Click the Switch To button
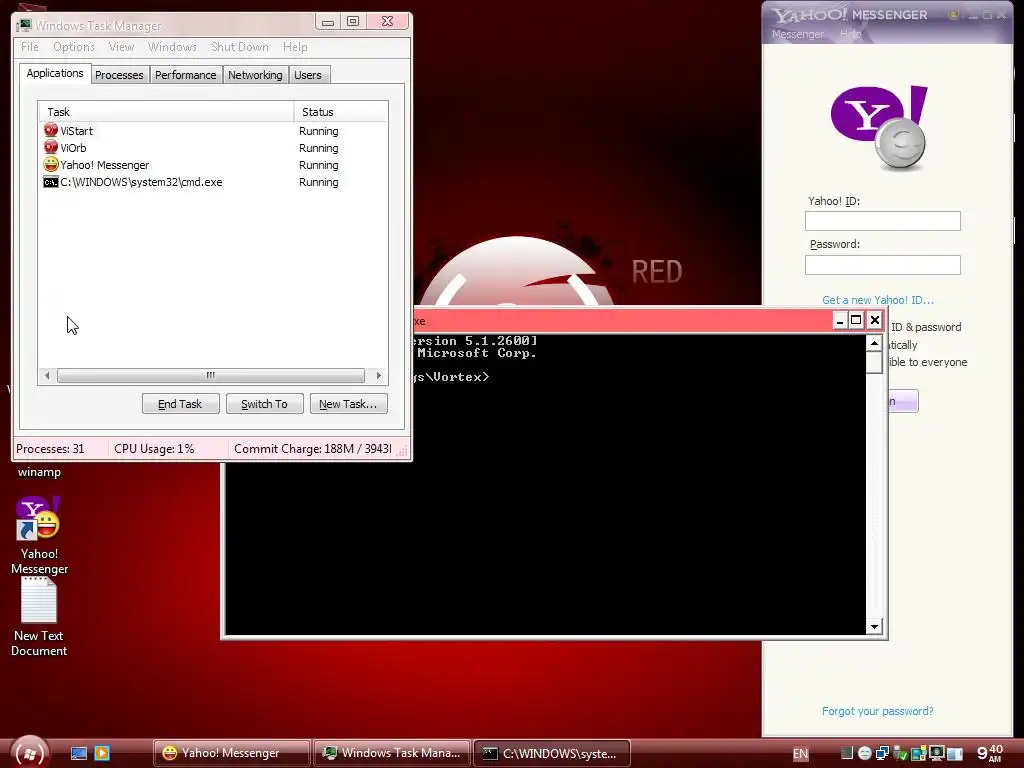This screenshot has width=1024, height=768. 264,404
